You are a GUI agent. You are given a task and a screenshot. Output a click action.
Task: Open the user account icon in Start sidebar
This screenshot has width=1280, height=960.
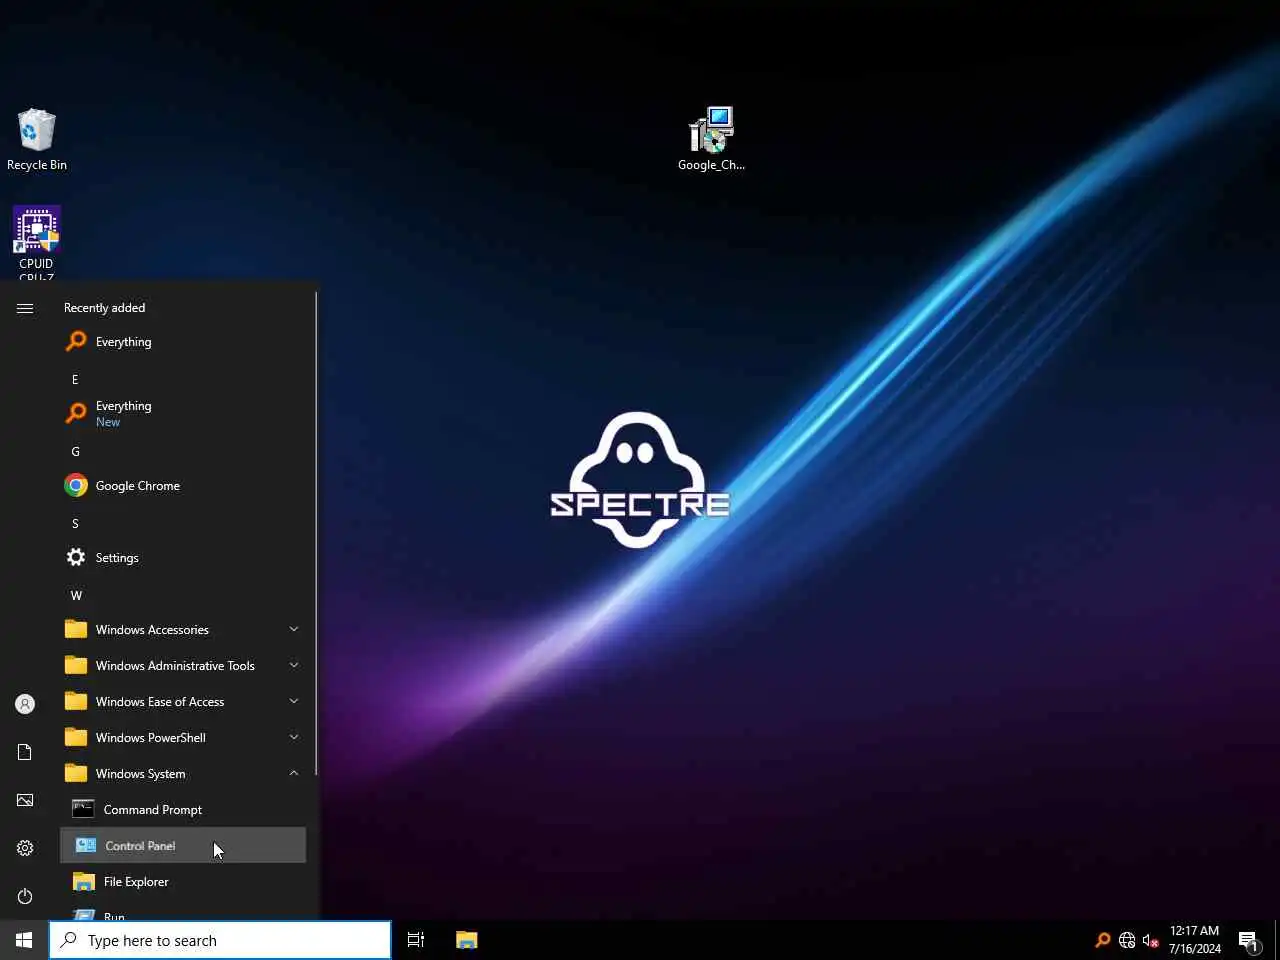tap(25, 704)
